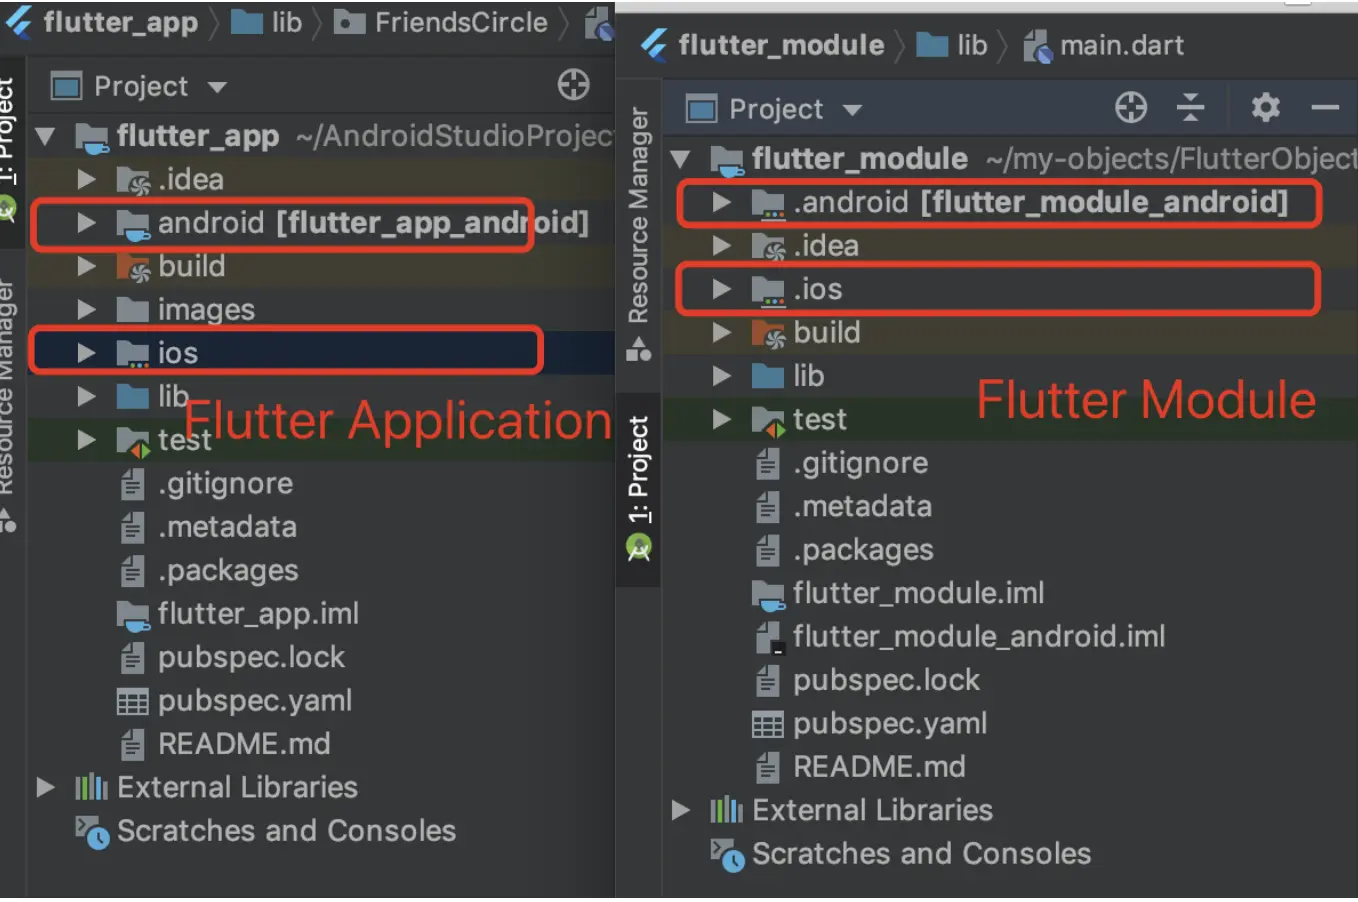
Task: Open Project view dropdown in flutter_module panel
Action: click(x=852, y=110)
